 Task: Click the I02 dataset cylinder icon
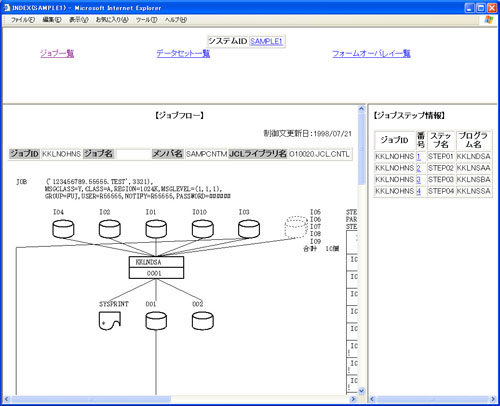[x=110, y=229]
